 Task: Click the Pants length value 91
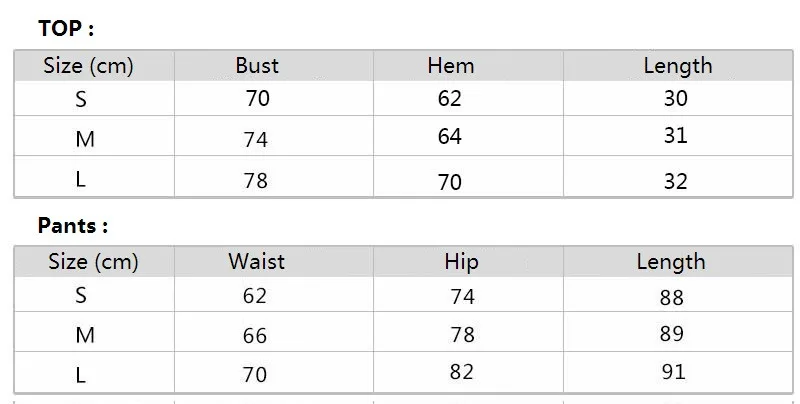click(x=673, y=372)
